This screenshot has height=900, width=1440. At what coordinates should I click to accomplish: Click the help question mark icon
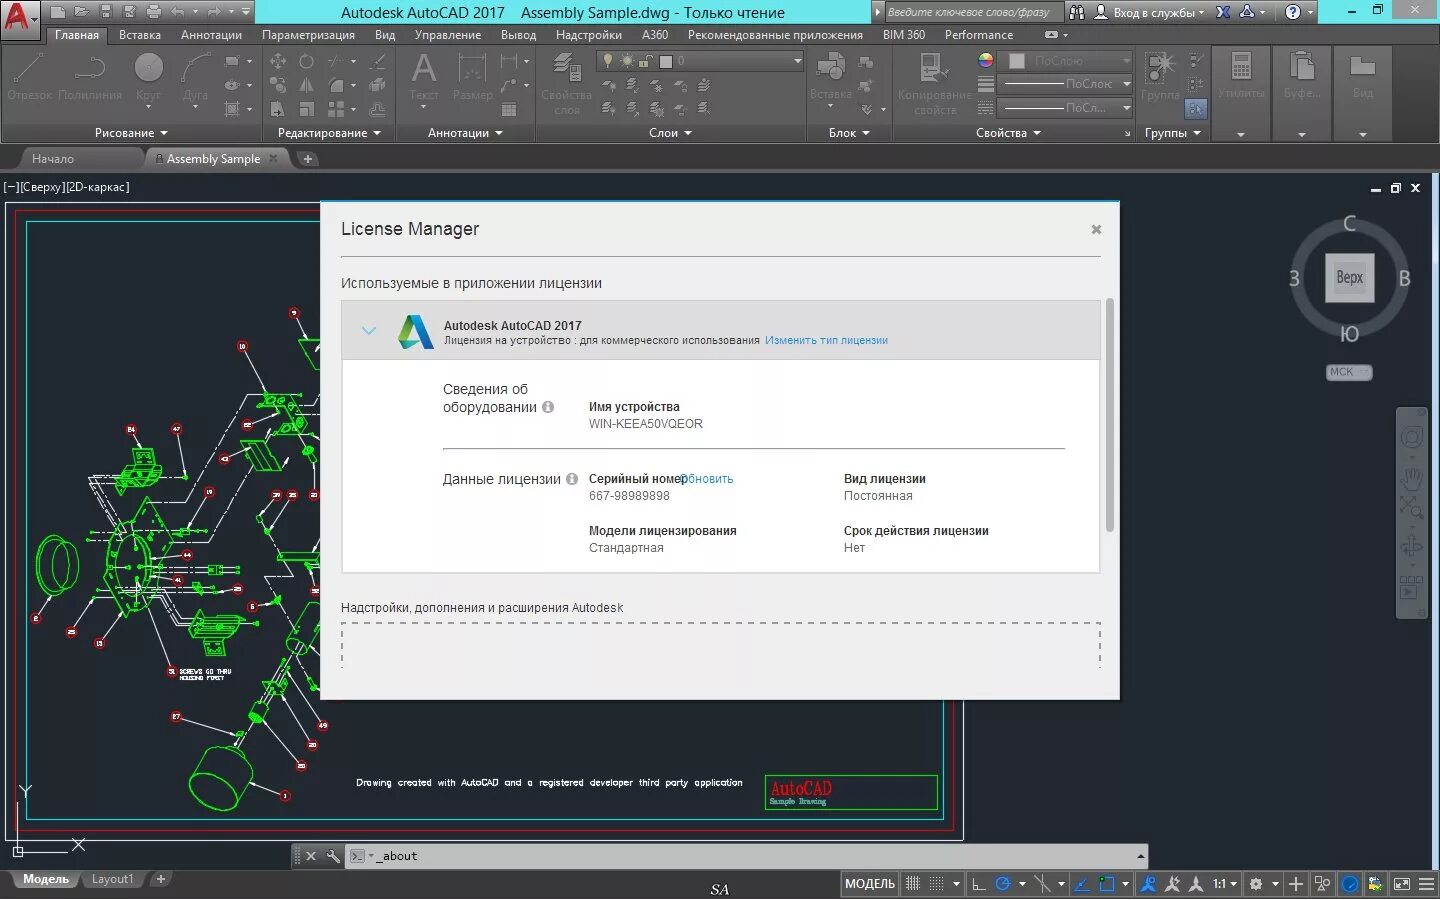[1293, 12]
